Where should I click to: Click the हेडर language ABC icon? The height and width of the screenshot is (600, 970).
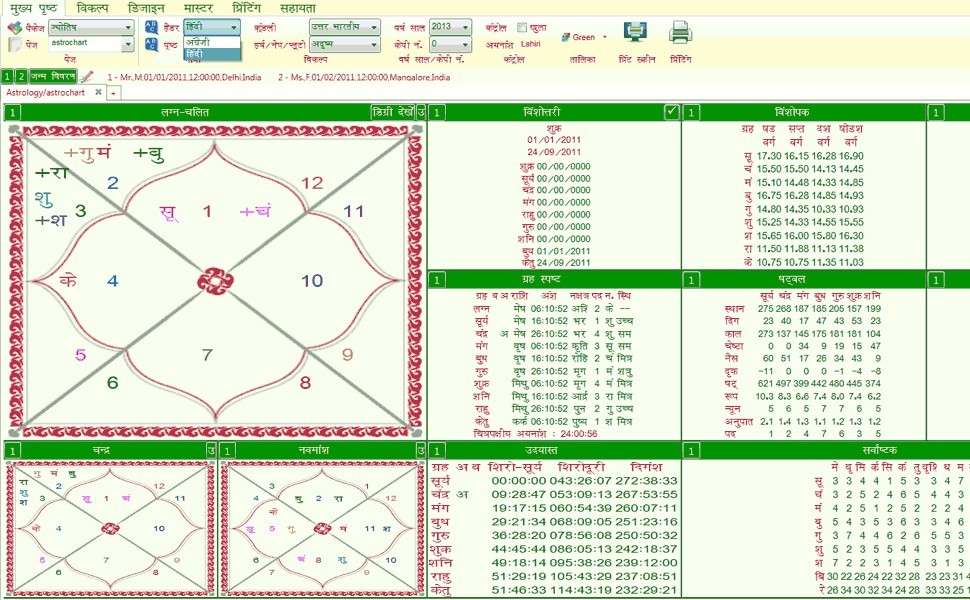(152, 27)
